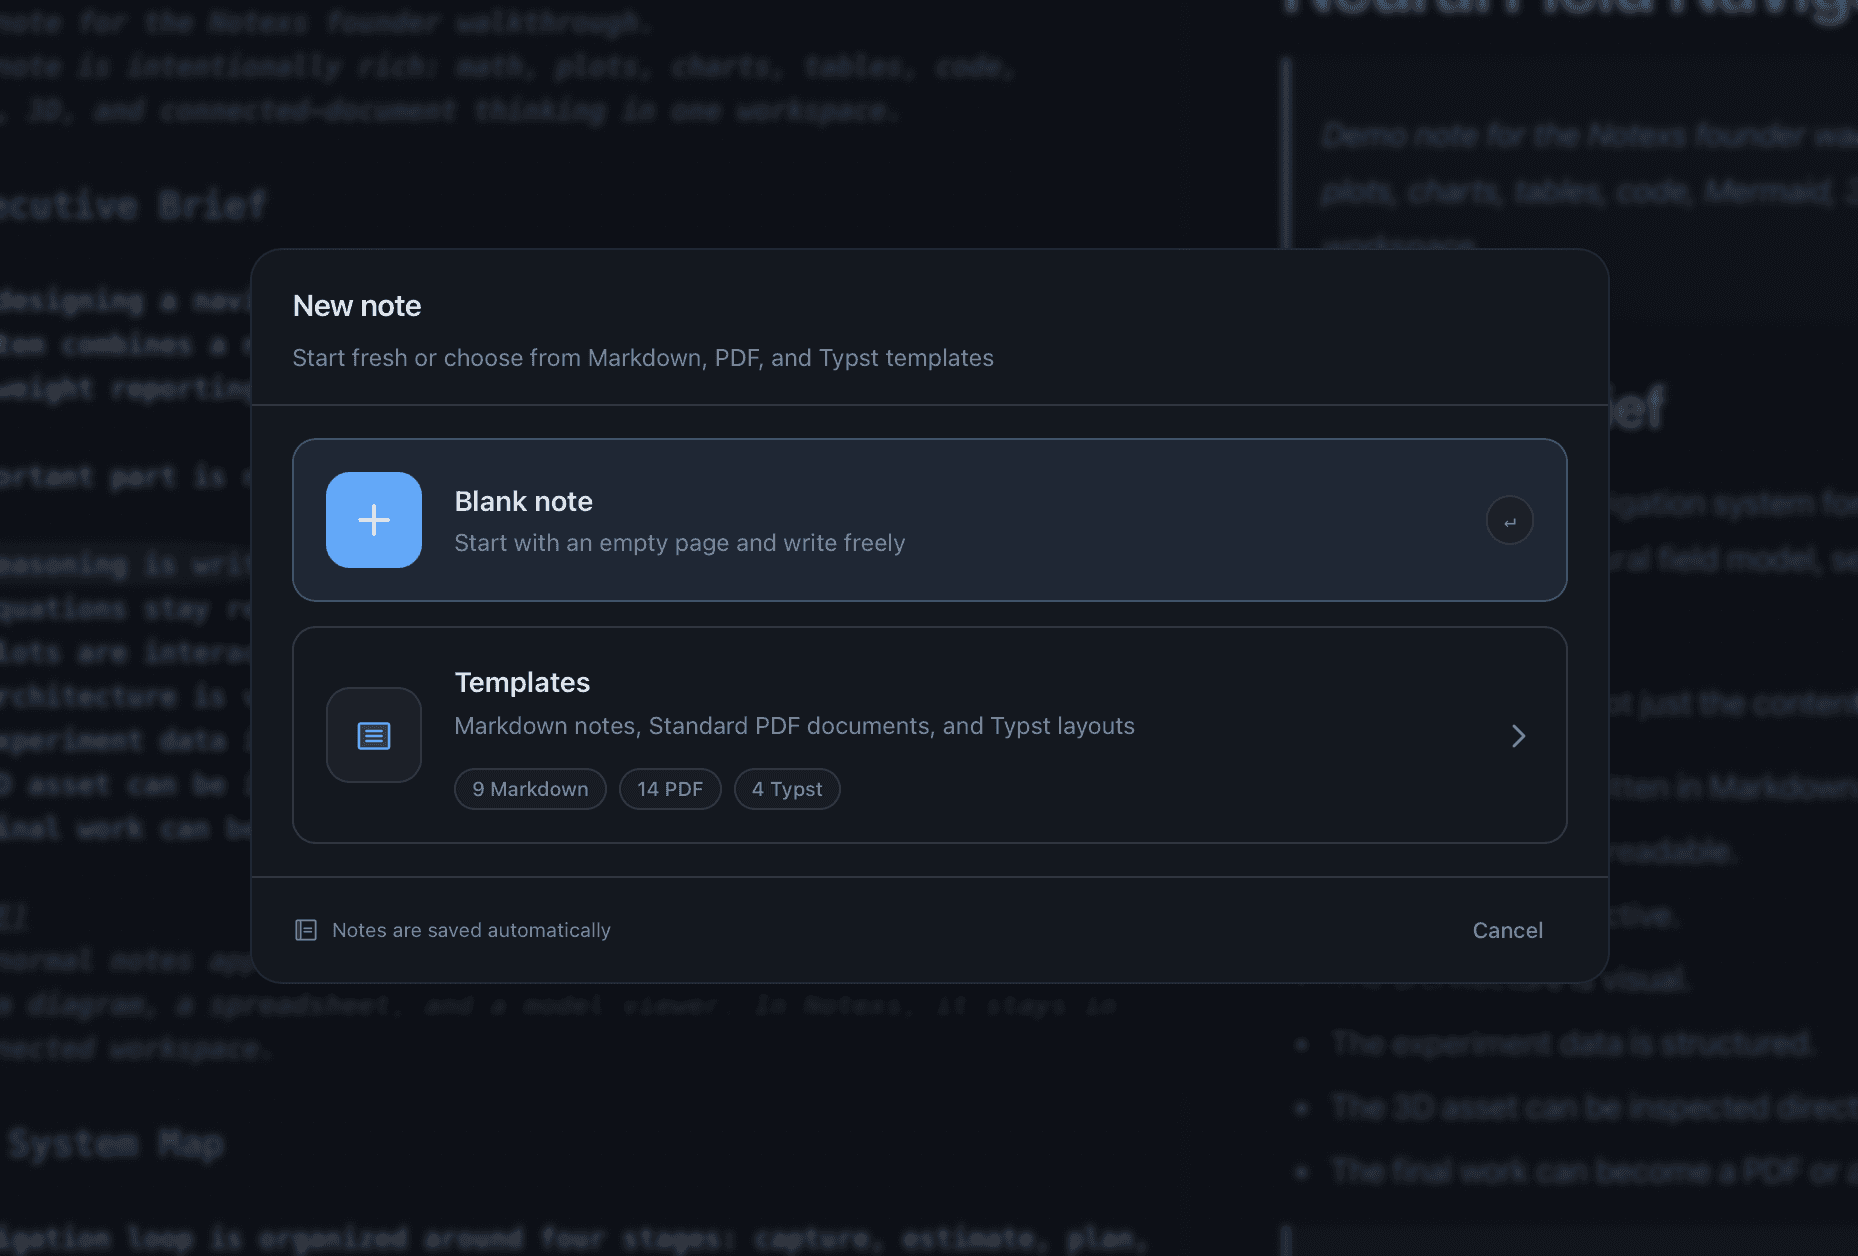Select the 9 Markdown tag
The image size is (1858, 1256).
(530, 789)
